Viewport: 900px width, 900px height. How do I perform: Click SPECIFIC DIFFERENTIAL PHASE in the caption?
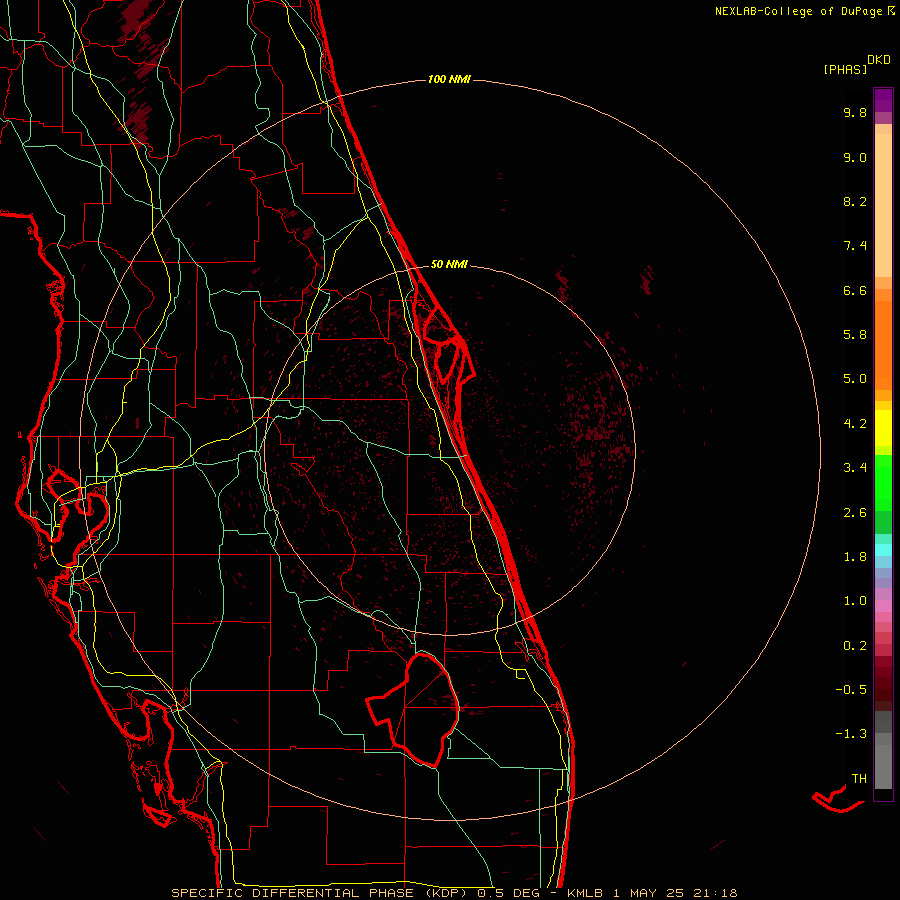pos(293,893)
